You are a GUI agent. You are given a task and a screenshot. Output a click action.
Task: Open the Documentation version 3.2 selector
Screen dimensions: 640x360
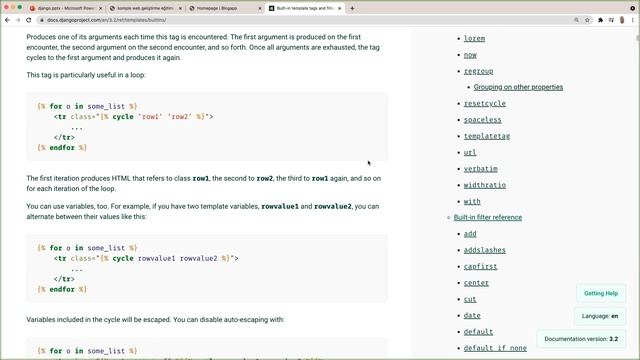[x=581, y=339]
